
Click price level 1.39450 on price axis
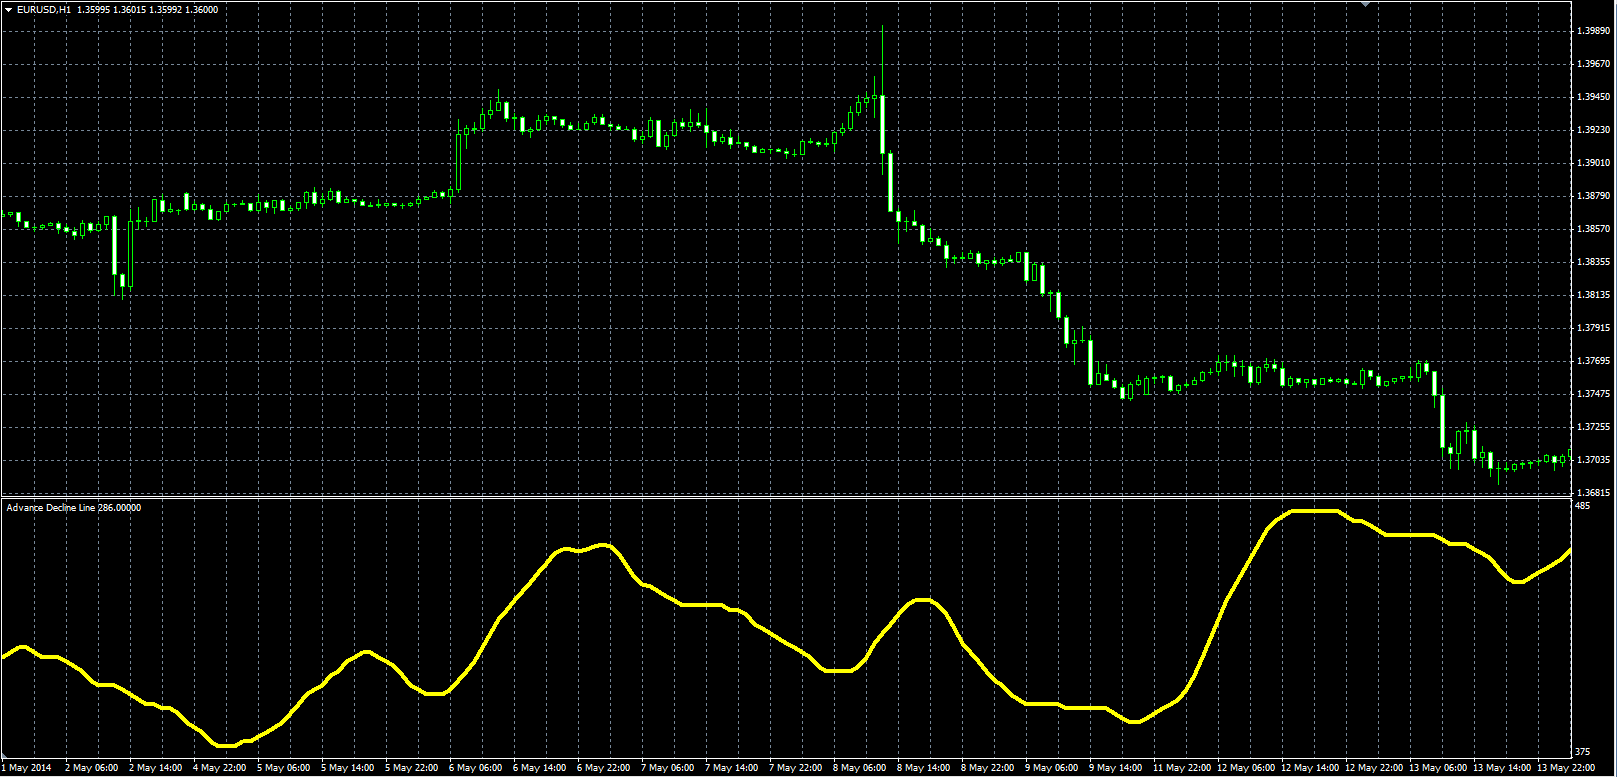pyautogui.click(x=1593, y=97)
